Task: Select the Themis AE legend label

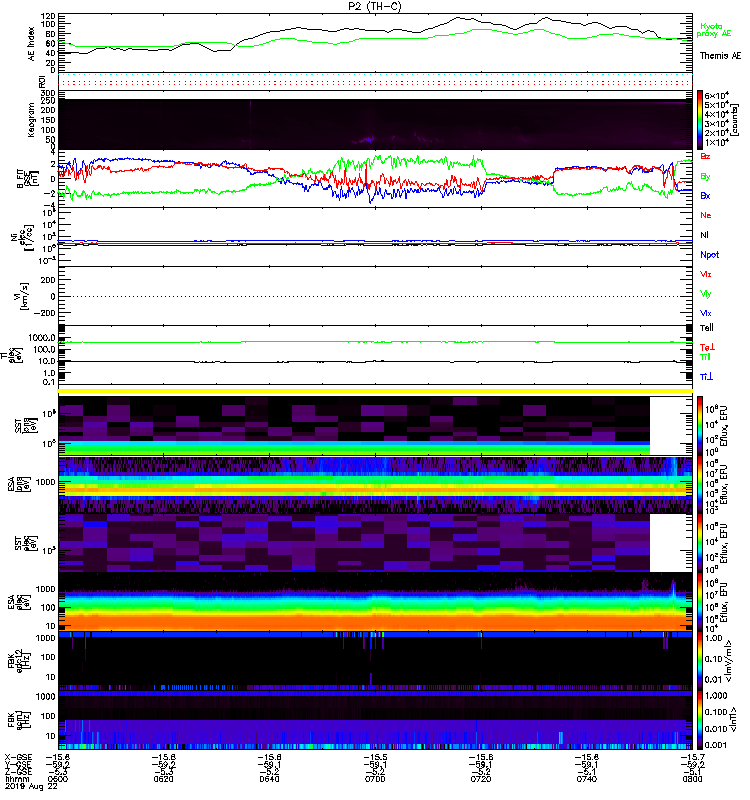Action: (x=720, y=56)
